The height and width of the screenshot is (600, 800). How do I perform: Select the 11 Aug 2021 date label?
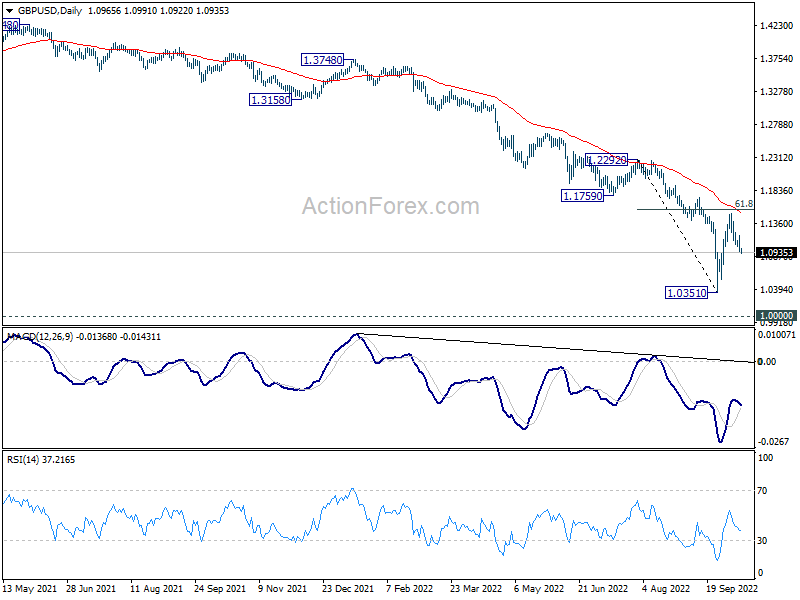click(156, 589)
